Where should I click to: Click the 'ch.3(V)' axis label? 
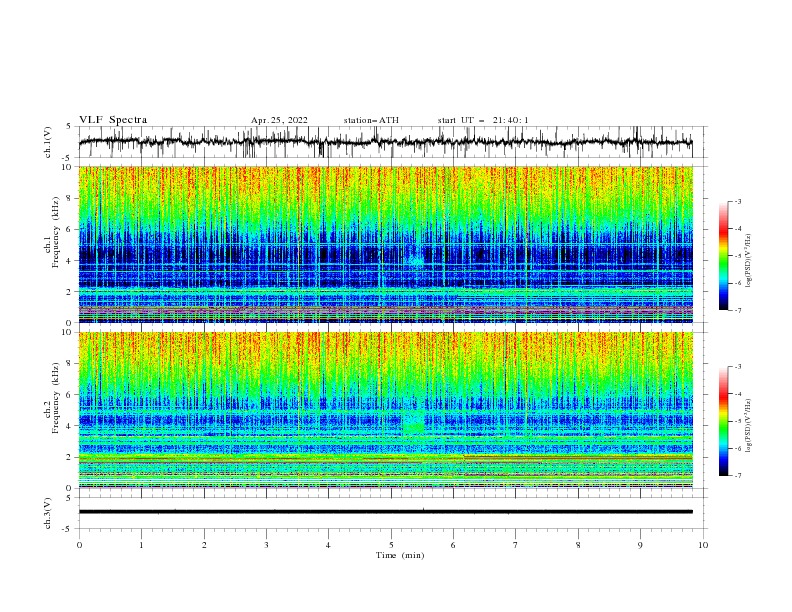[x=48, y=514]
